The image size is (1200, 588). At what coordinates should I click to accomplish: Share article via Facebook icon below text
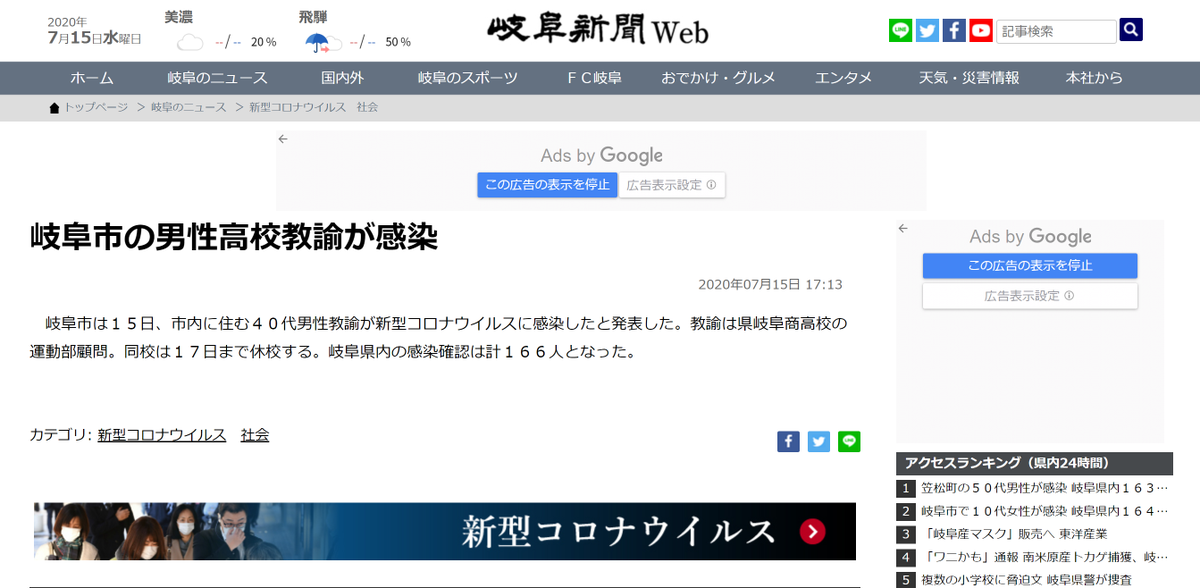click(x=788, y=441)
